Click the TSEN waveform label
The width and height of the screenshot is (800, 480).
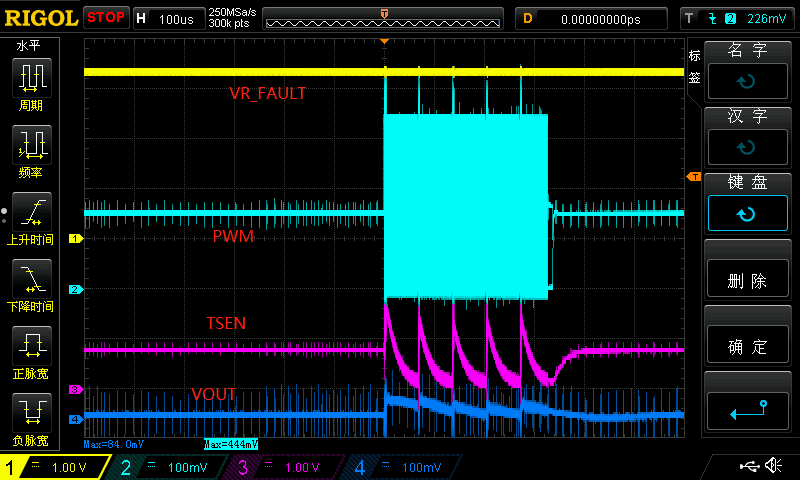(x=226, y=323)
